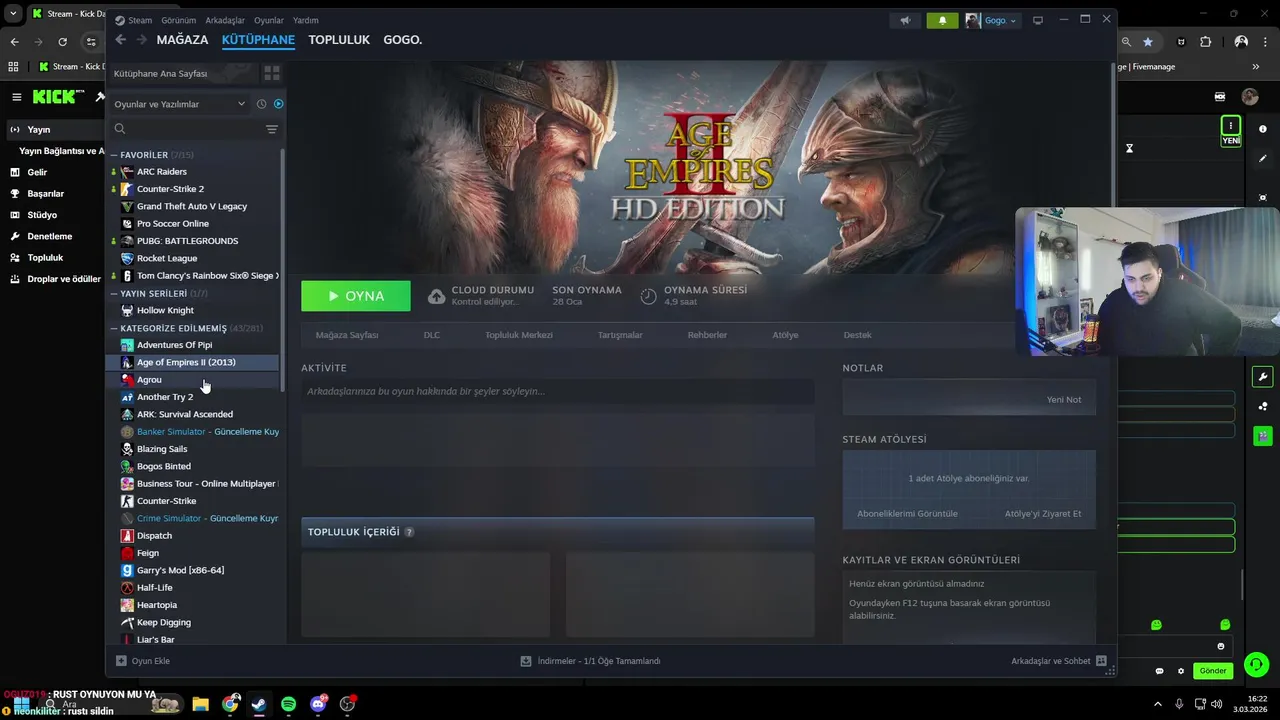The height and width of the screenshot is (720, 1280).
Task: Click Aboneliklerimi Görüntüle link
Action: tap(907, 514)
